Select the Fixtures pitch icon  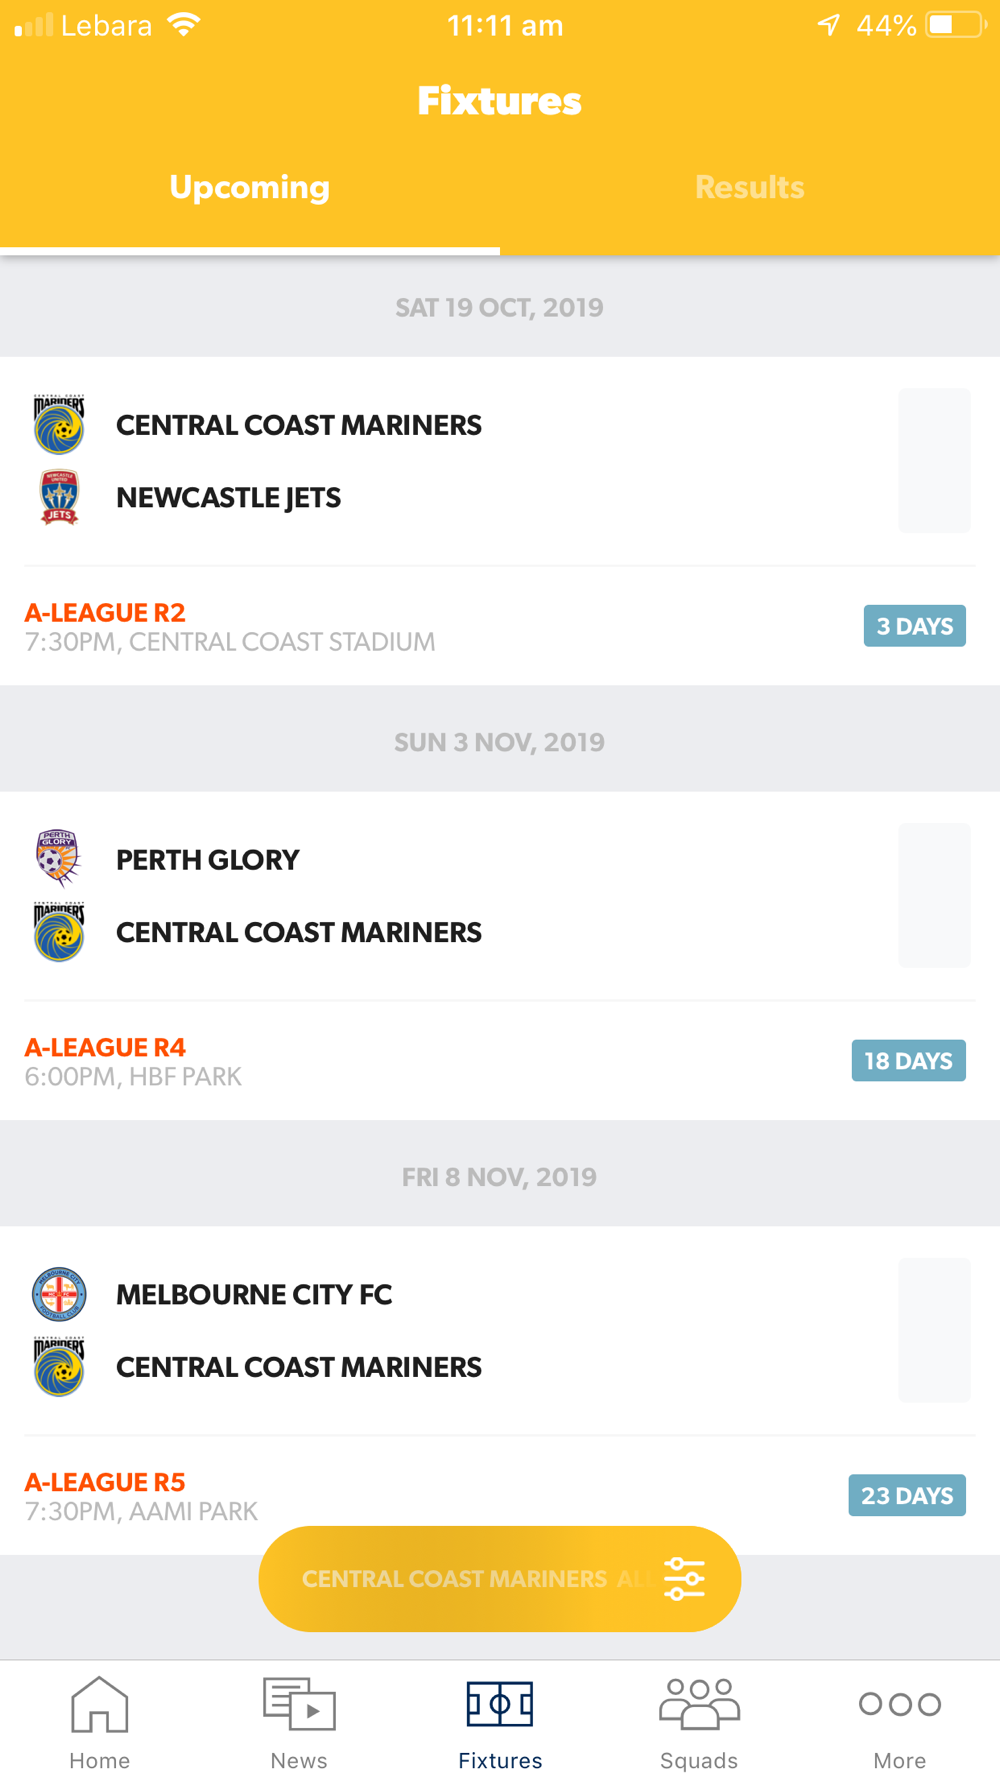tap(500, 1704)
